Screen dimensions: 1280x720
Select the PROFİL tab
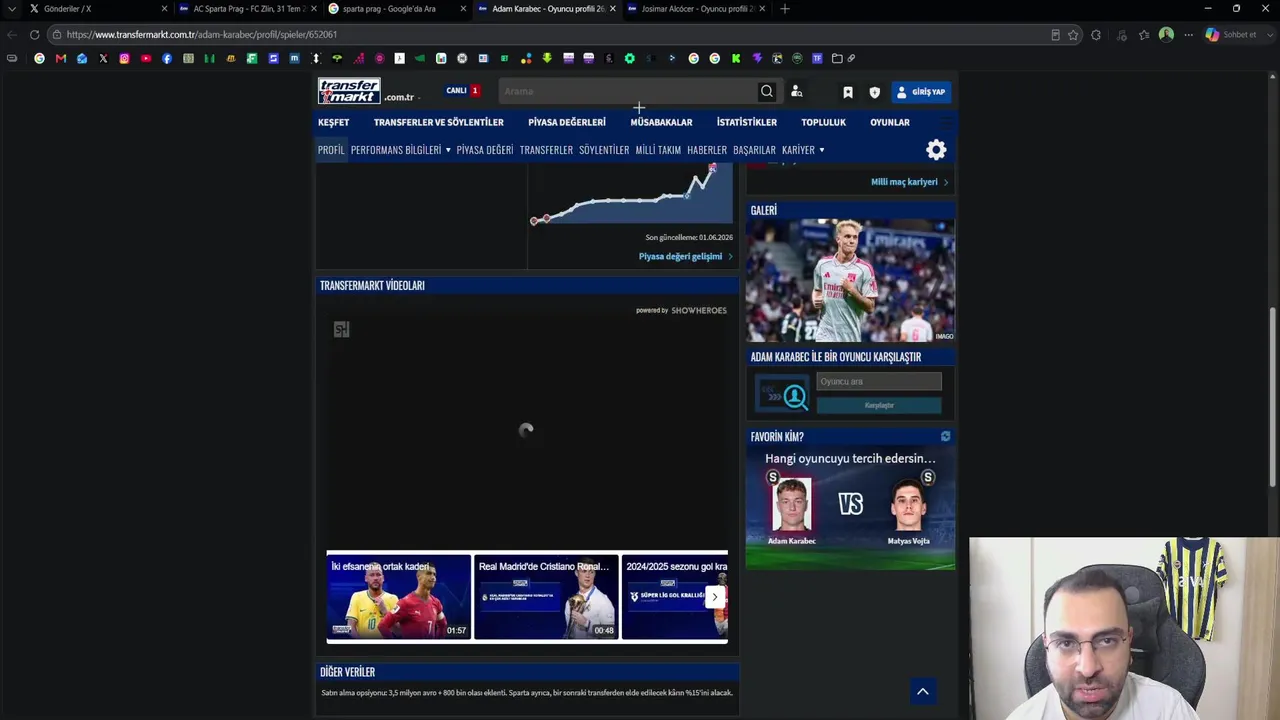(x=331, y=150)
